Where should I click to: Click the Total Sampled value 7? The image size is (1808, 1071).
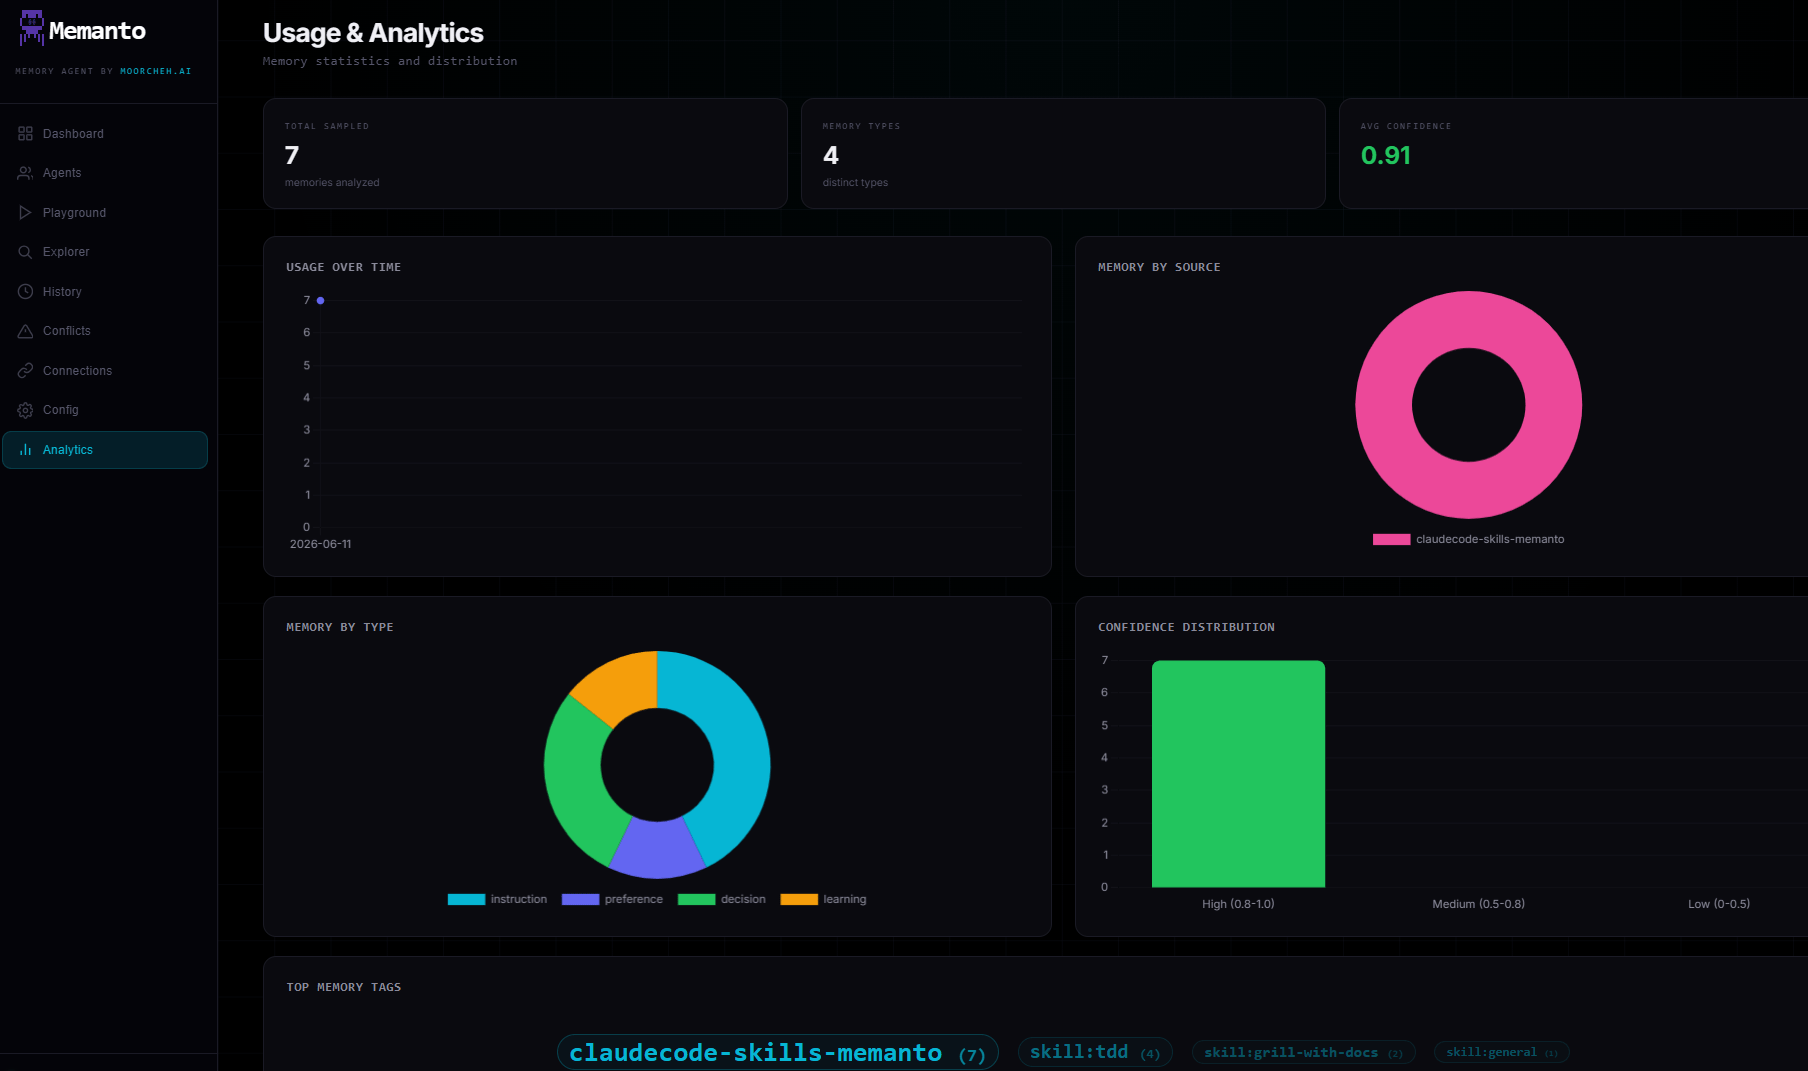coord(292,155)
